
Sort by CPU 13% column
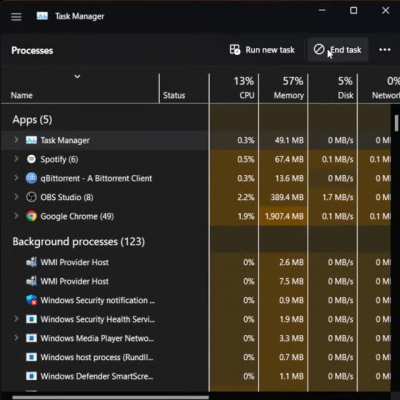tap(234, 88)
